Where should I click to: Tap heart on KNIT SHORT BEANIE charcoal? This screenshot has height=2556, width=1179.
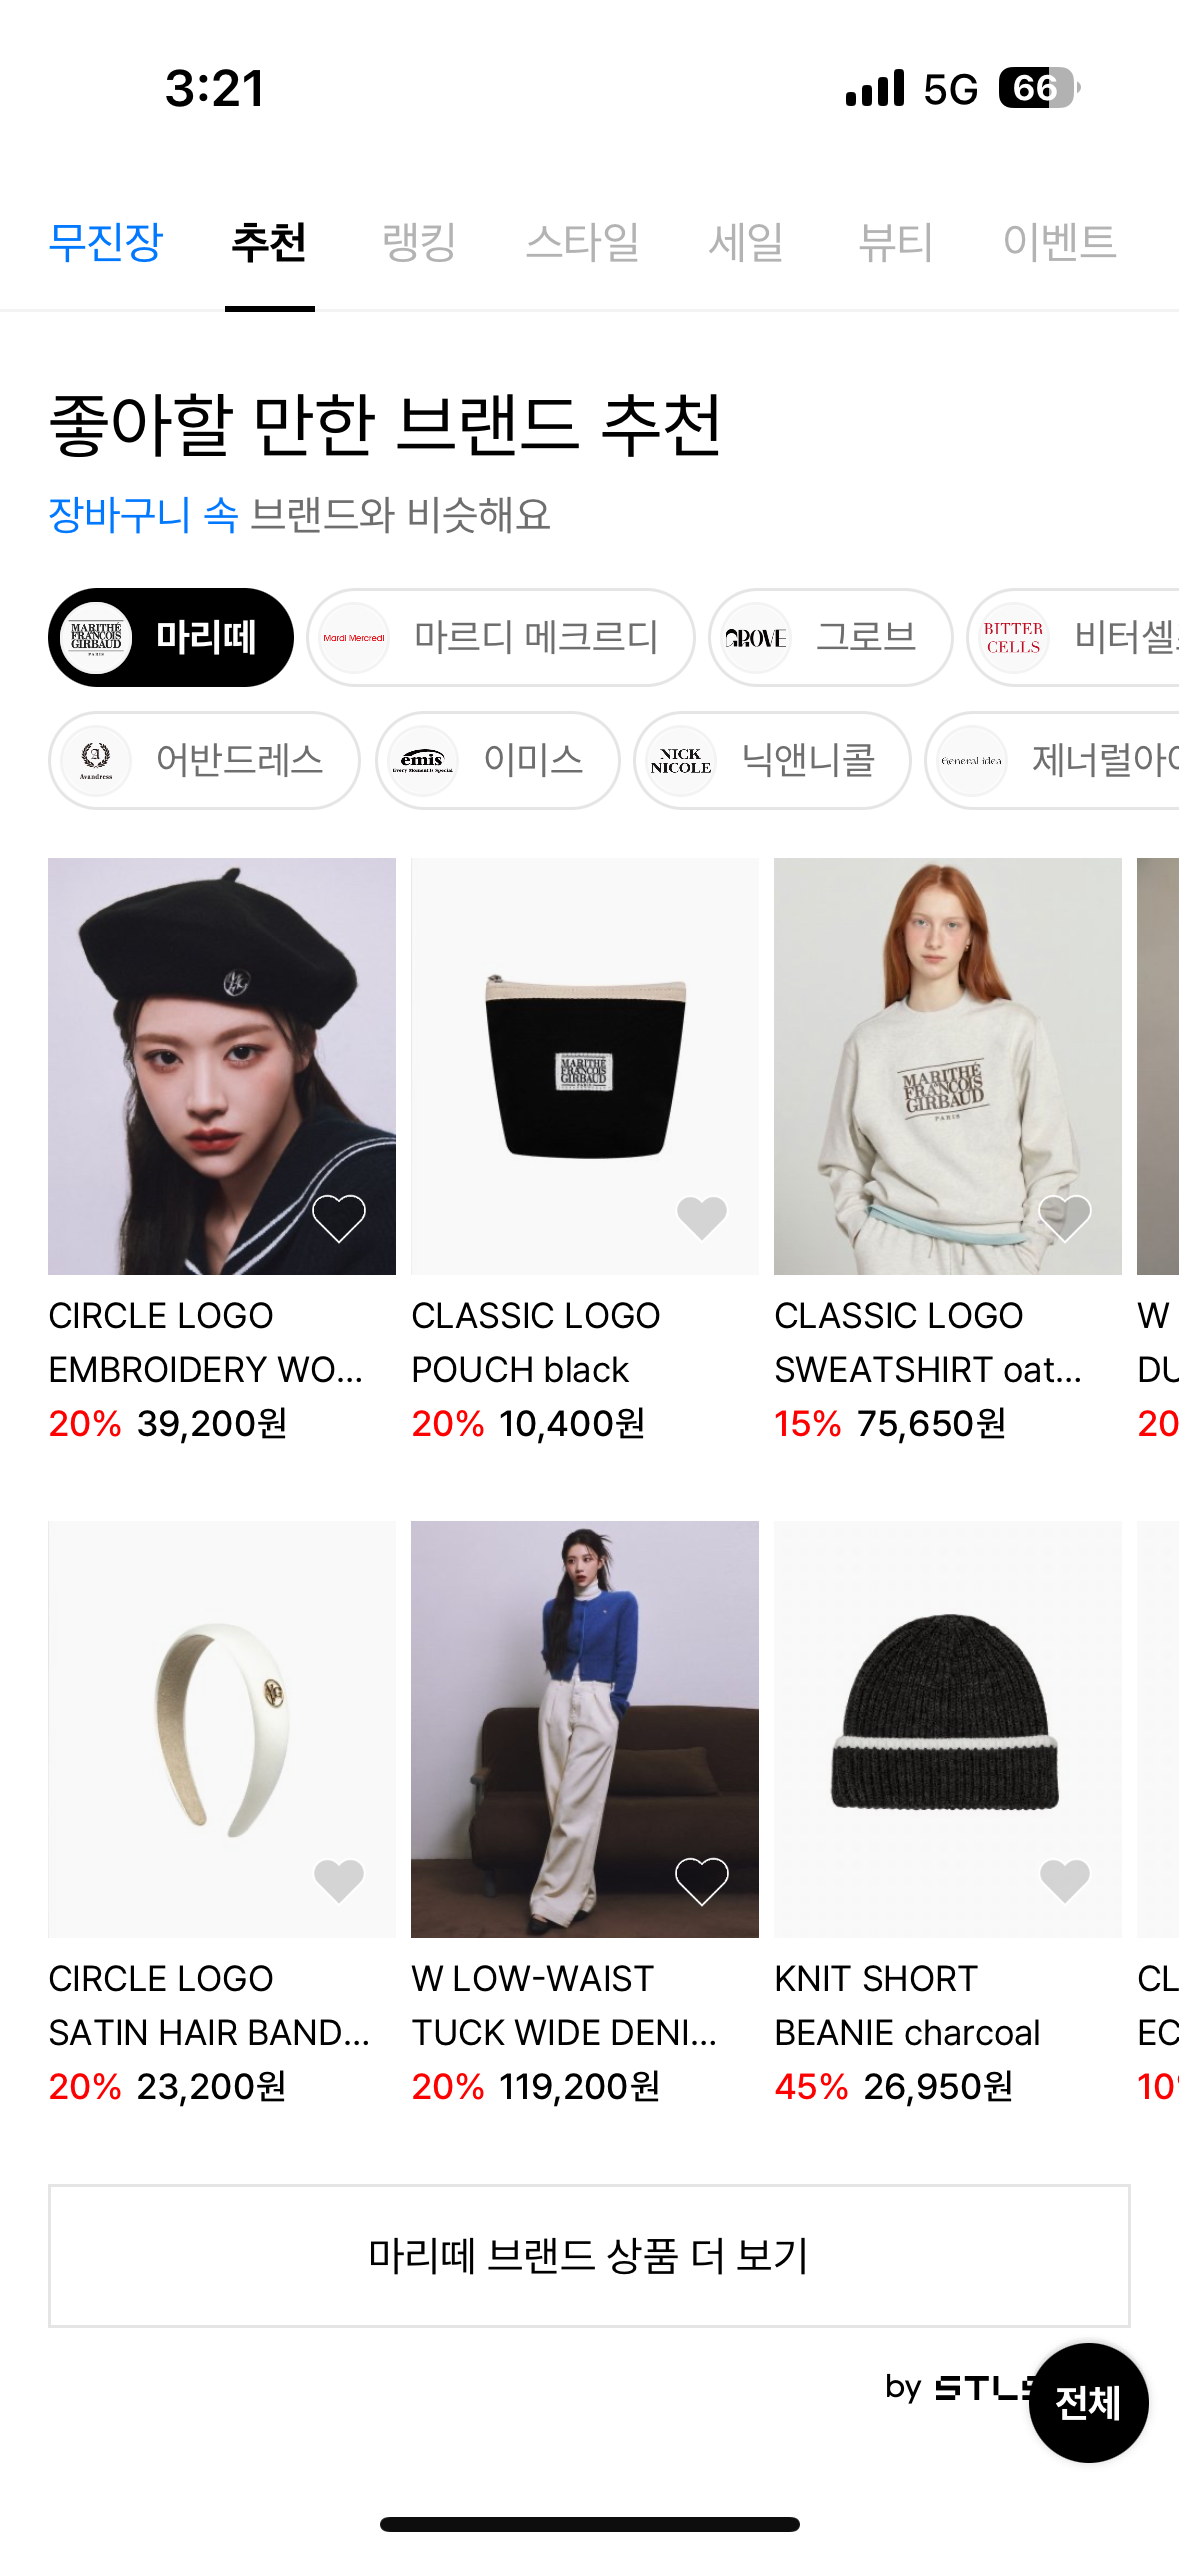1065,1881
